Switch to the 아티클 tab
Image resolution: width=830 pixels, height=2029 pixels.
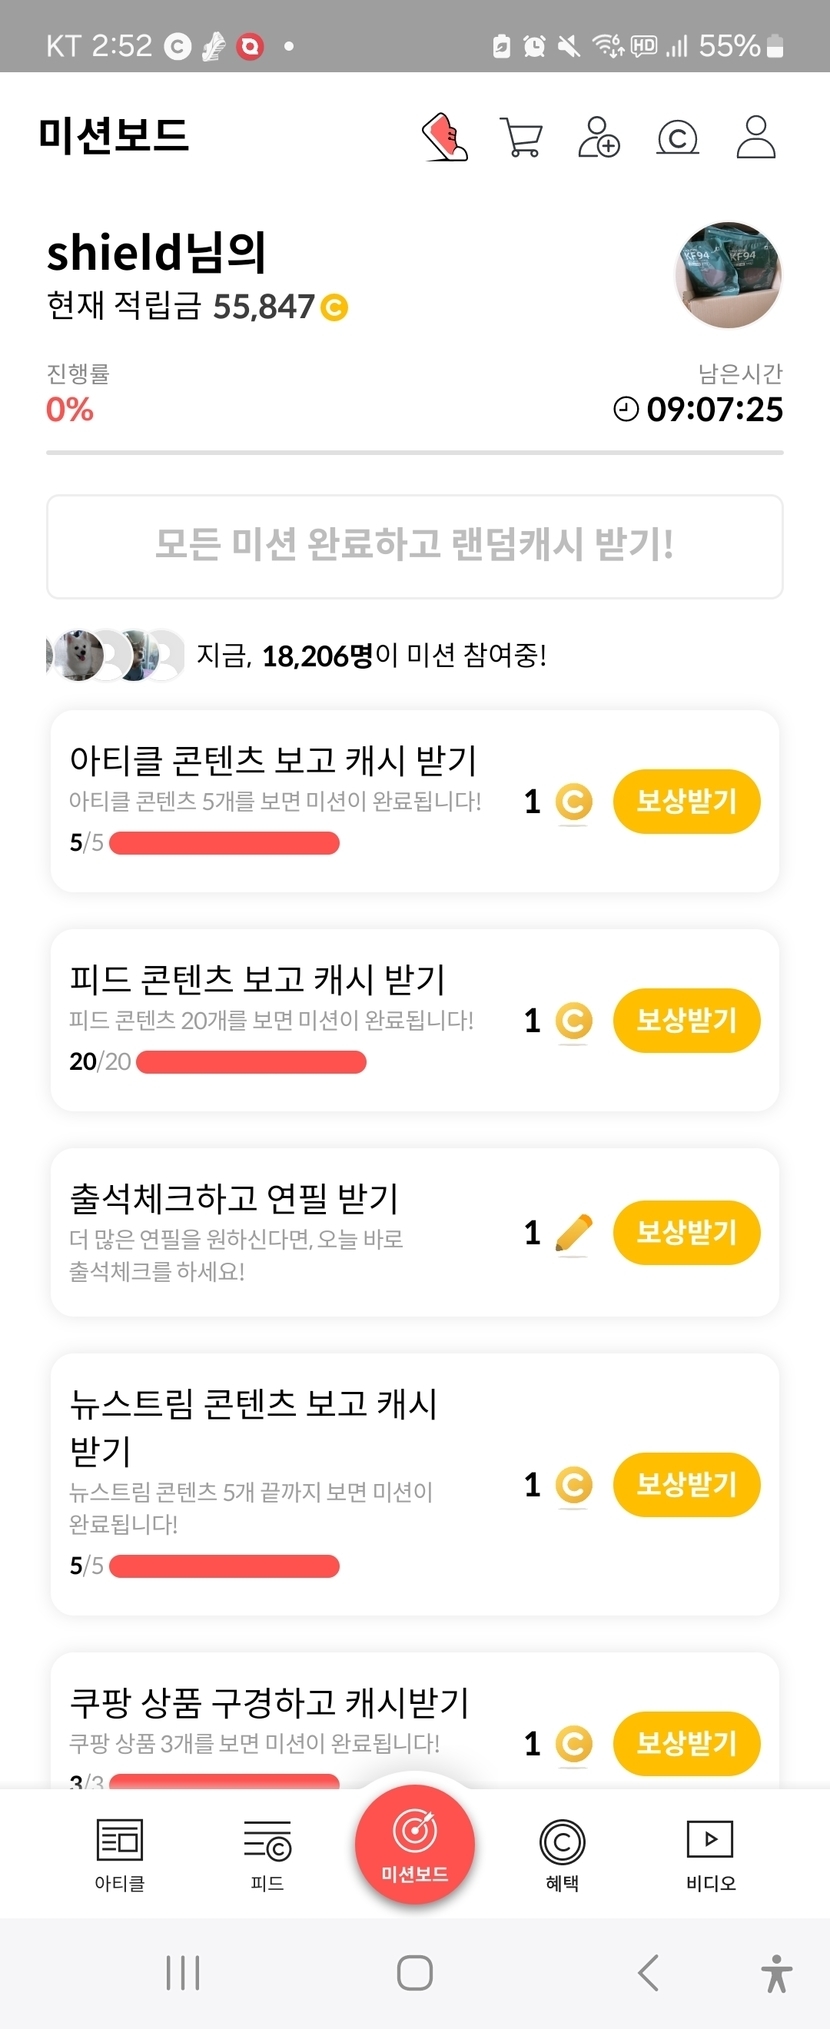[120, 1853]
